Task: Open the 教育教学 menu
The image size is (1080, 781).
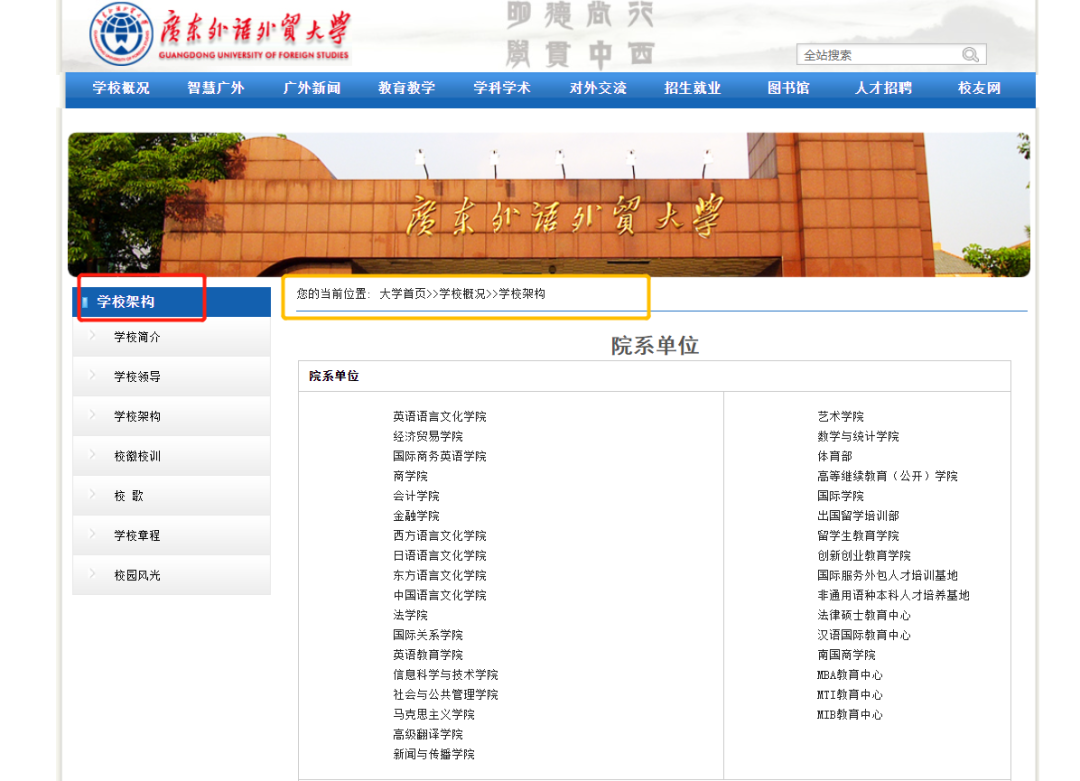Action: (406, 88)
